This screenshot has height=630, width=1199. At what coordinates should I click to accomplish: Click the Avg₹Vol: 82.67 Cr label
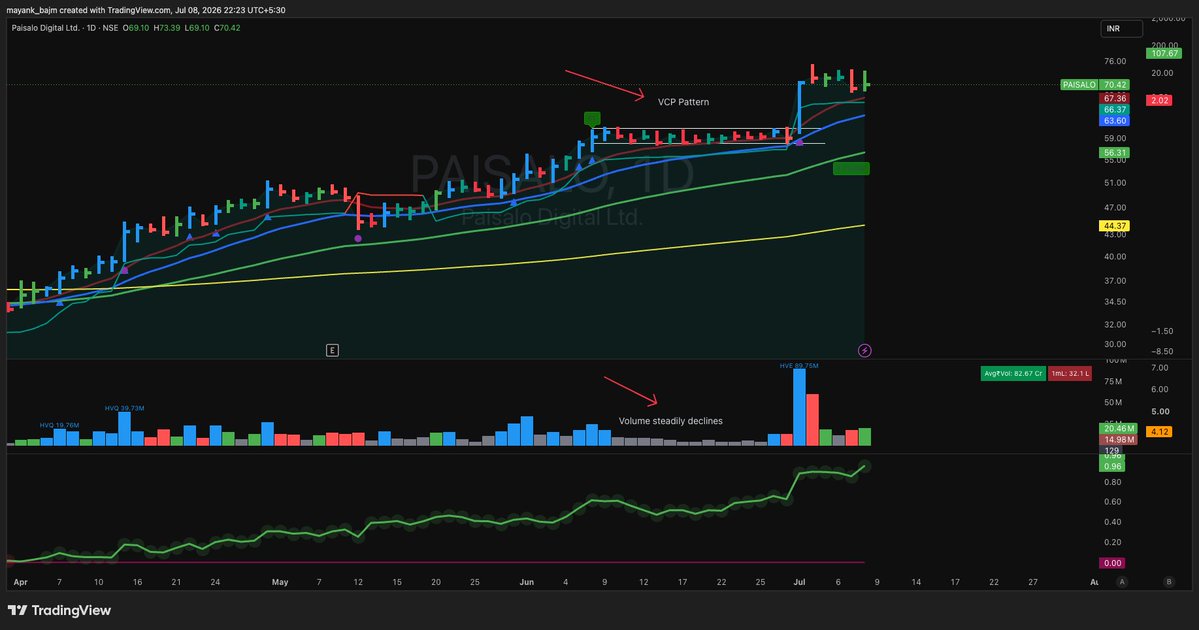tap(1013, 373)
